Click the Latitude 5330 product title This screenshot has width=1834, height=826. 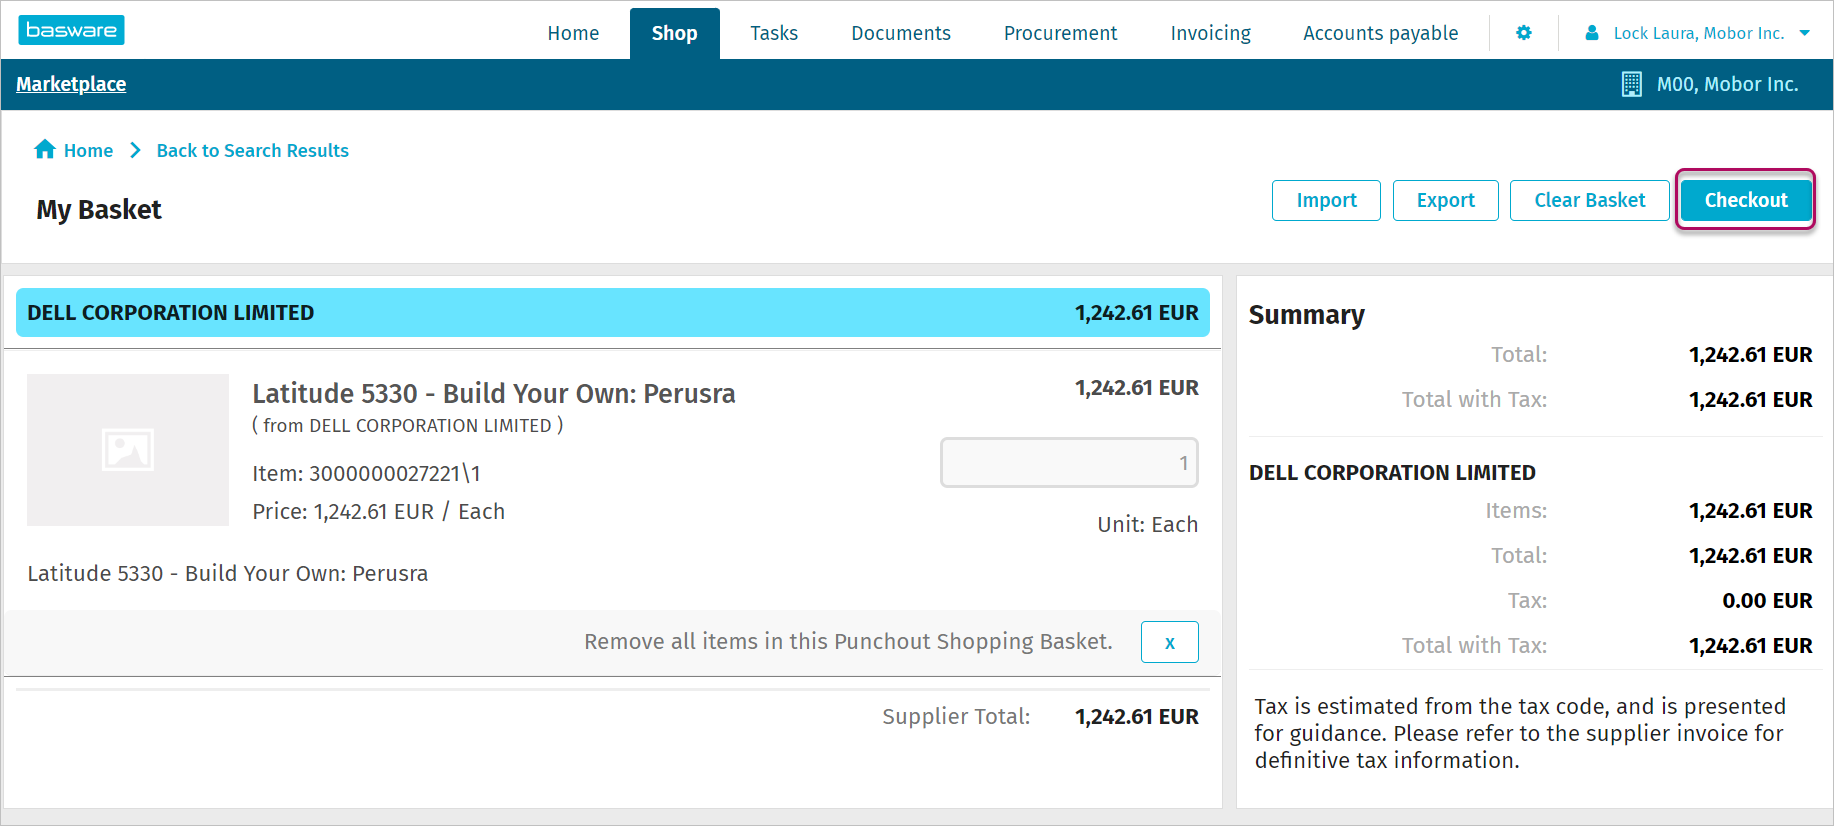click(x=494, y=393)
